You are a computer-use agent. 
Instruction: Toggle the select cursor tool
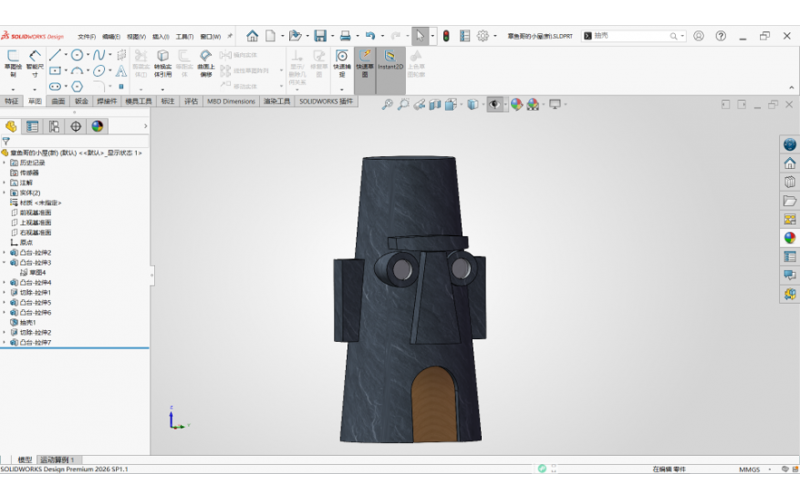coord(419,36)
